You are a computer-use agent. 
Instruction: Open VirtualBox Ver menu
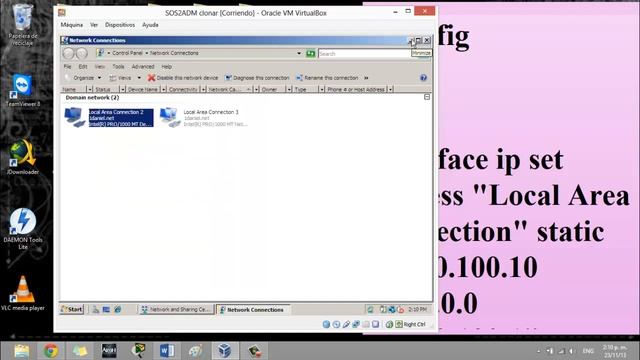point(94,25)
